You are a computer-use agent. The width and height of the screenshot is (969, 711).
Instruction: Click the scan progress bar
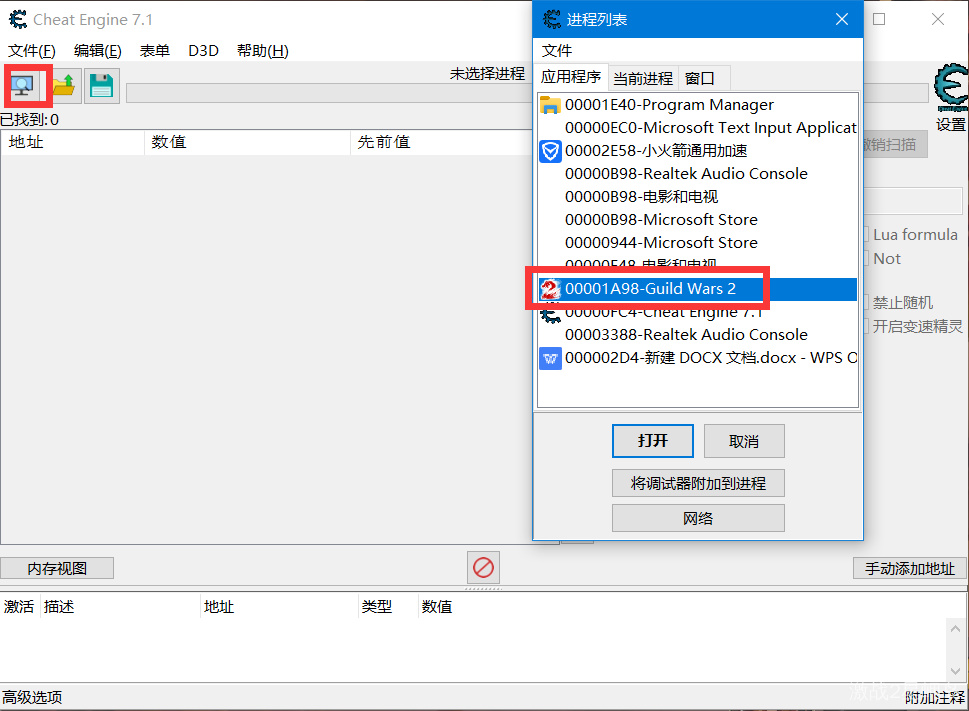[x=329, y=93]
